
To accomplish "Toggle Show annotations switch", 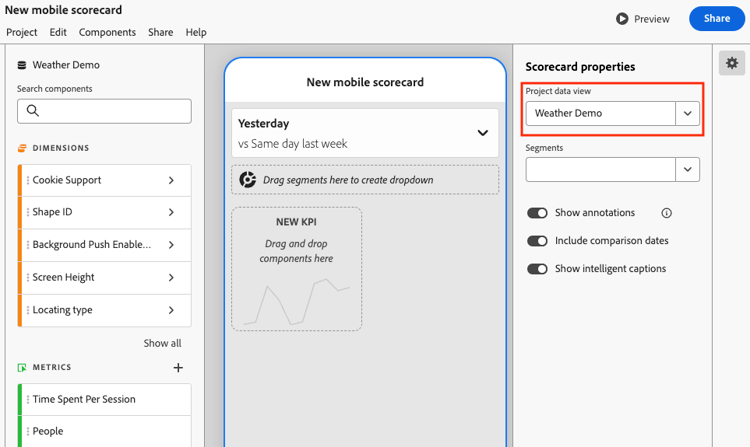I will pyautogui.click(x=537, y=213).
